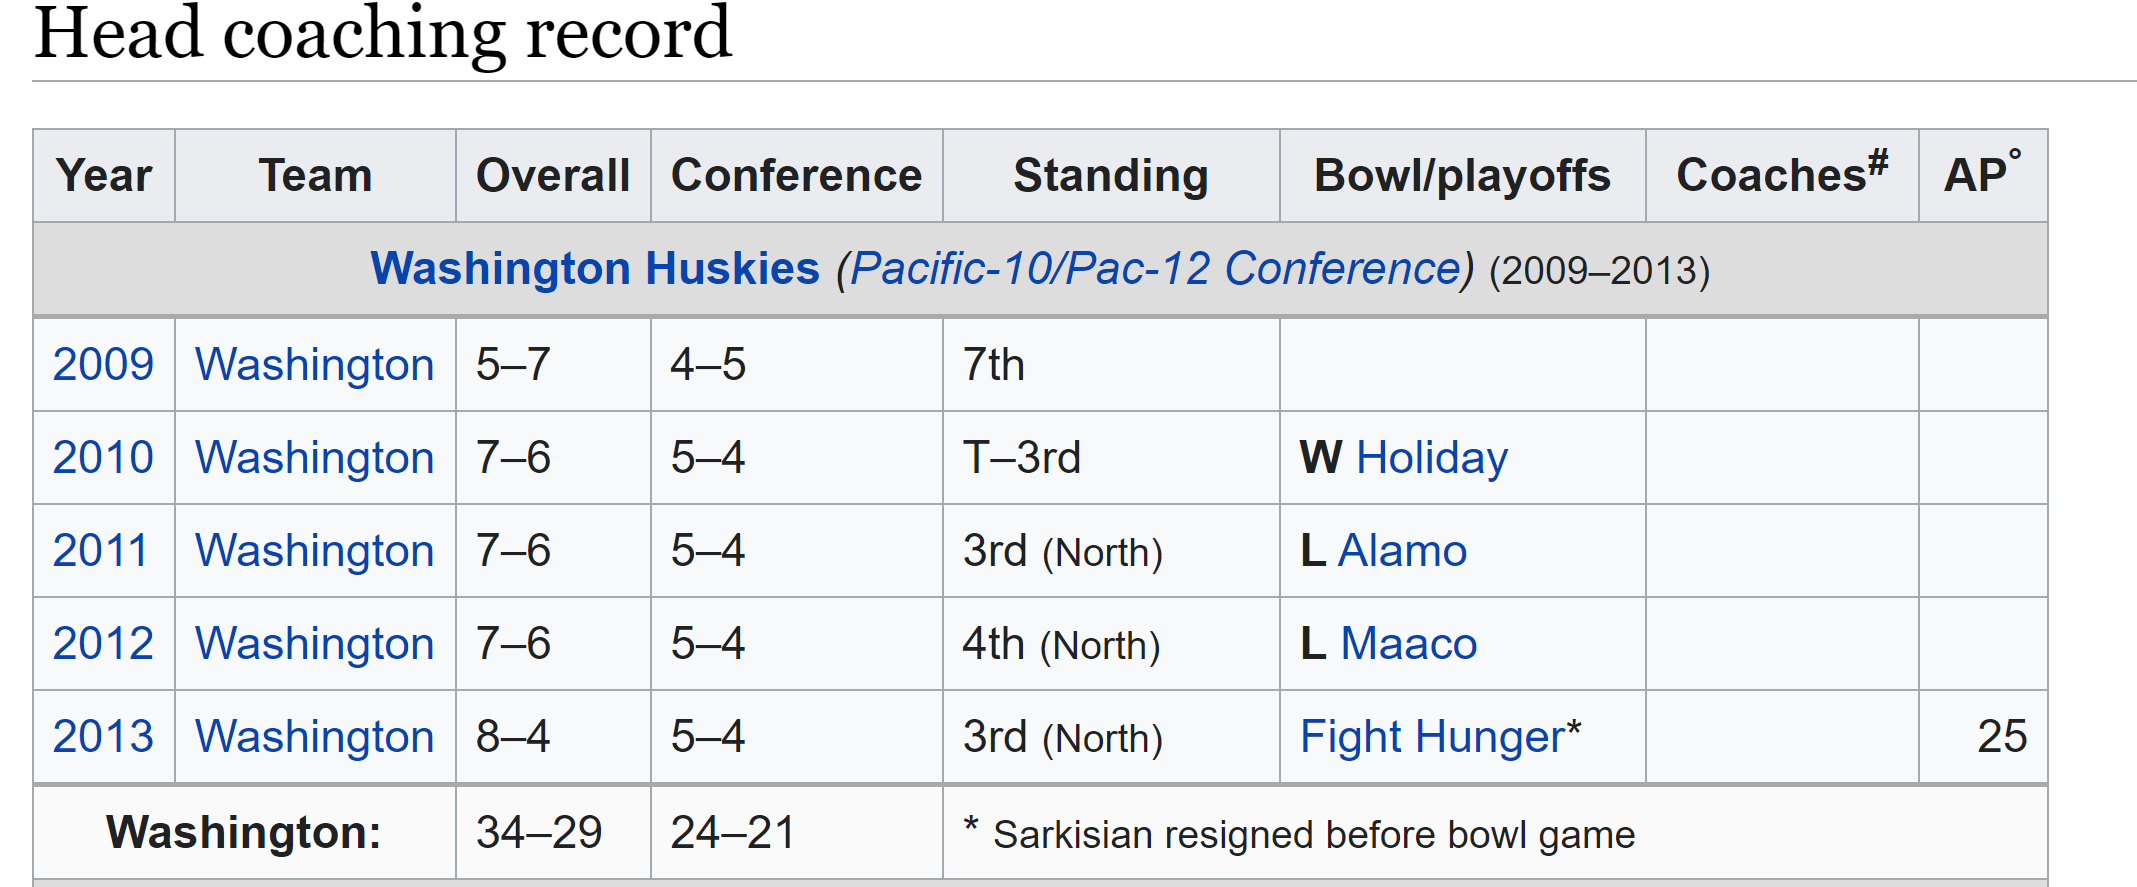This screenshot has width=2137, height=887.
Task: Click Washington team link in 2010 row
Action: pyautogui.click(x=314, y=458)
